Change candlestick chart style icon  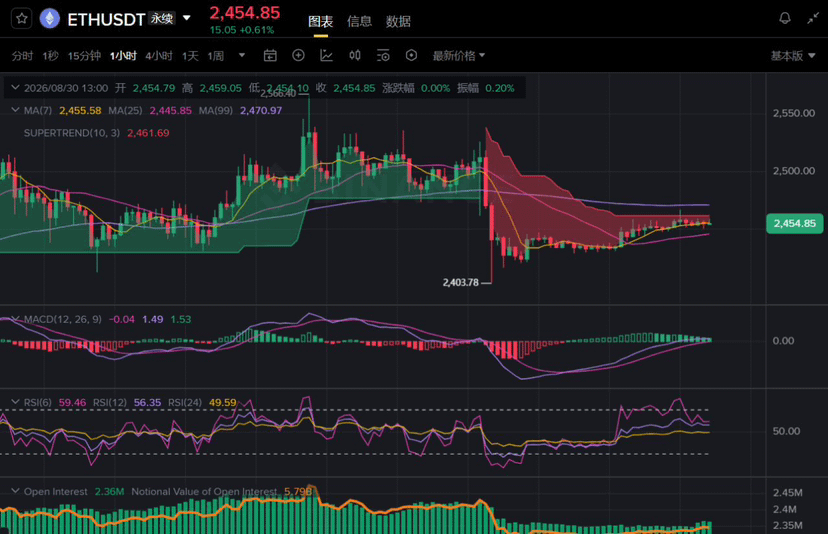(x=355, y=55)
